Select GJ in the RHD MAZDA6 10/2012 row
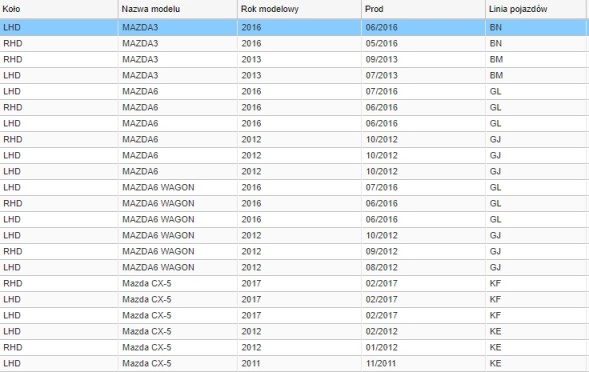 (495, 139)
